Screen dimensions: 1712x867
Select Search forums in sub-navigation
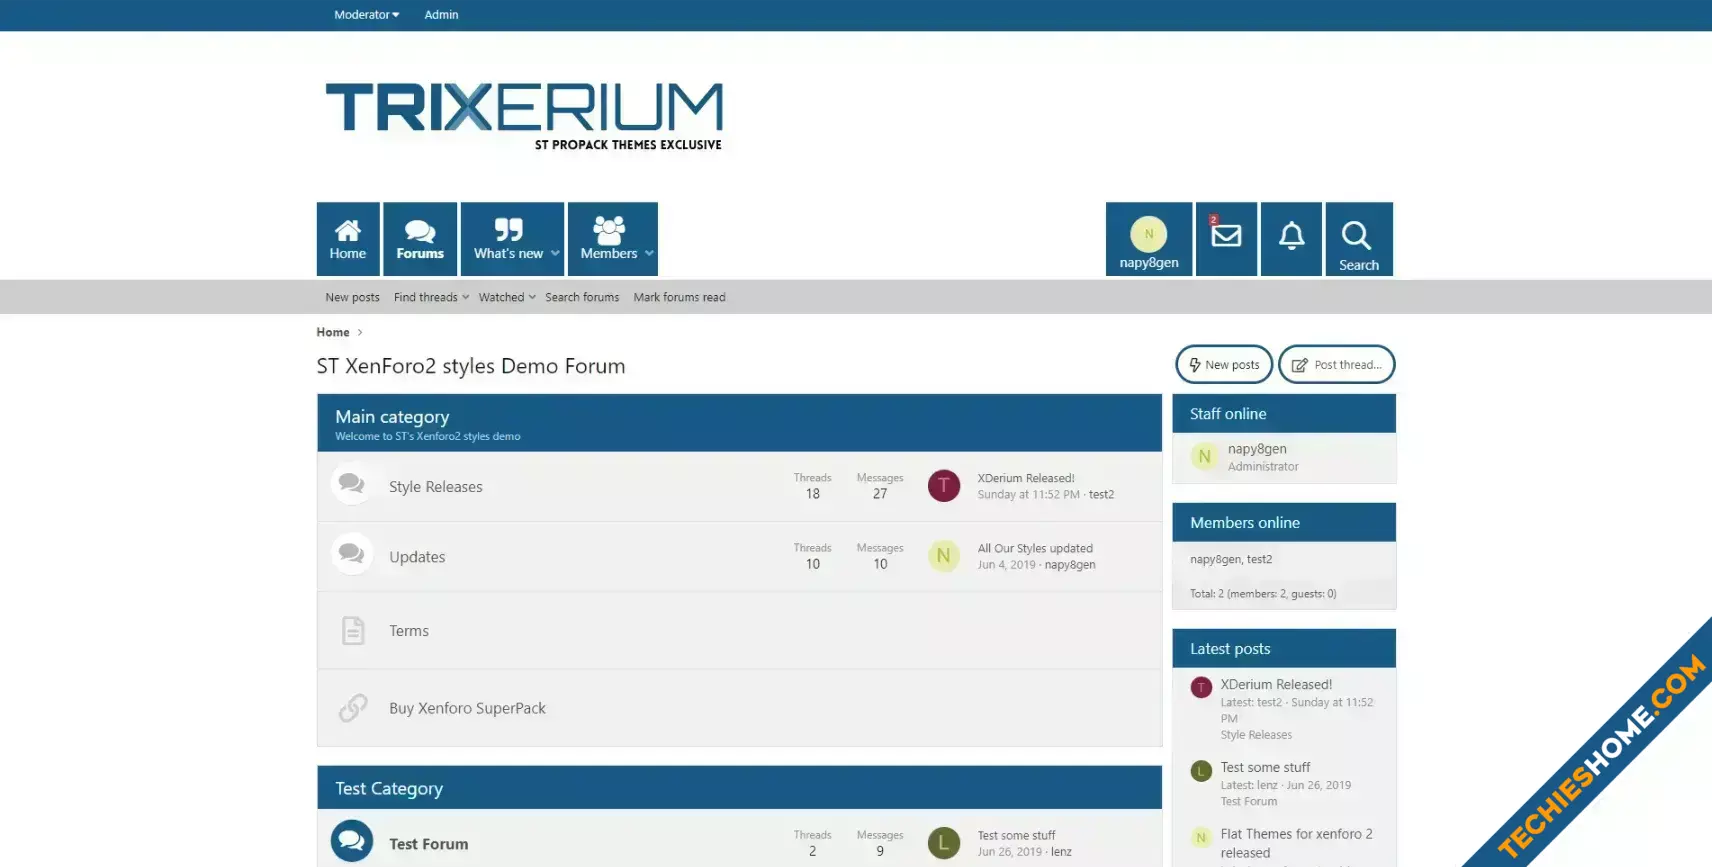tap(582, 297)
